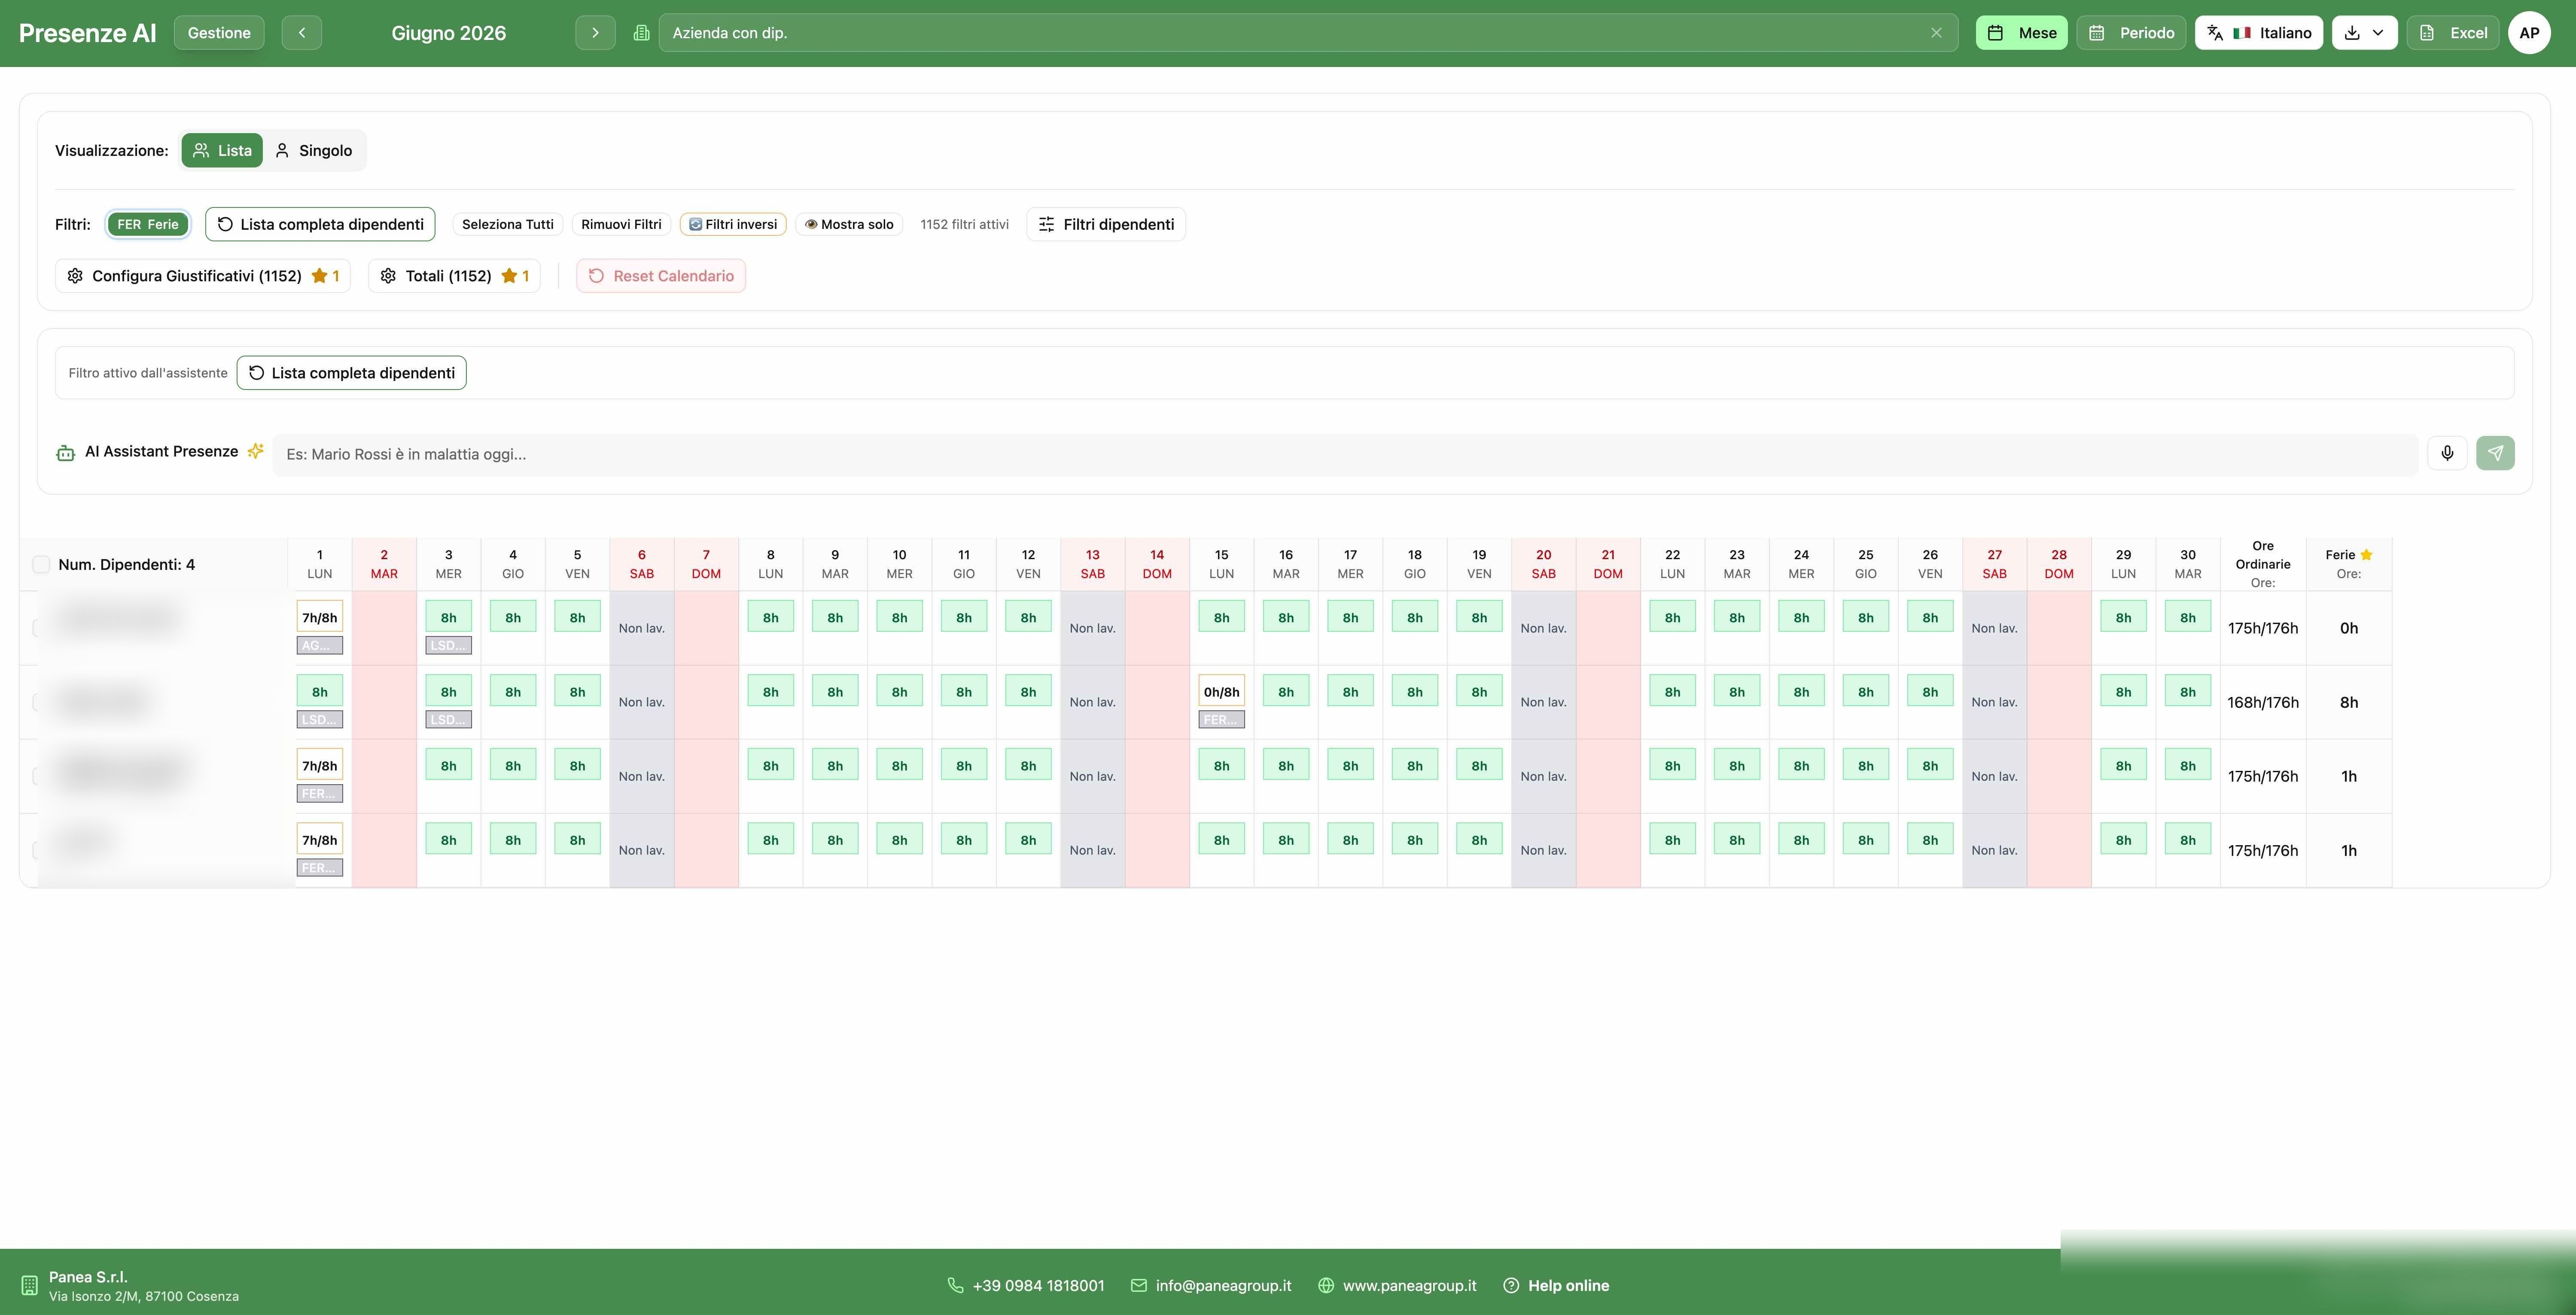Viewport: 2576px width, 1315px height.
Task: Click 'Lista completa dipendenti' in the Filtri row
Action: [320, 224]
